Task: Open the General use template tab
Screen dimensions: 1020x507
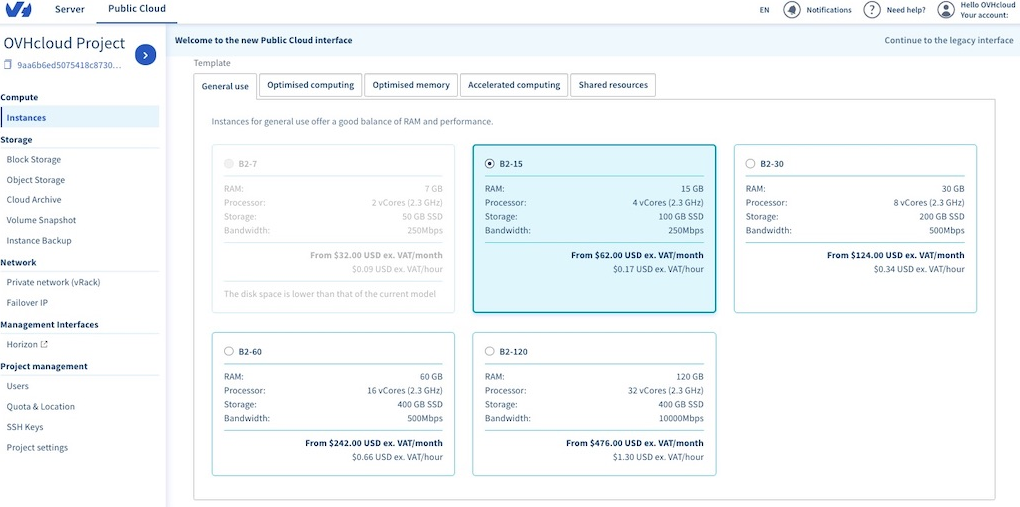Action: click(225, 87)
